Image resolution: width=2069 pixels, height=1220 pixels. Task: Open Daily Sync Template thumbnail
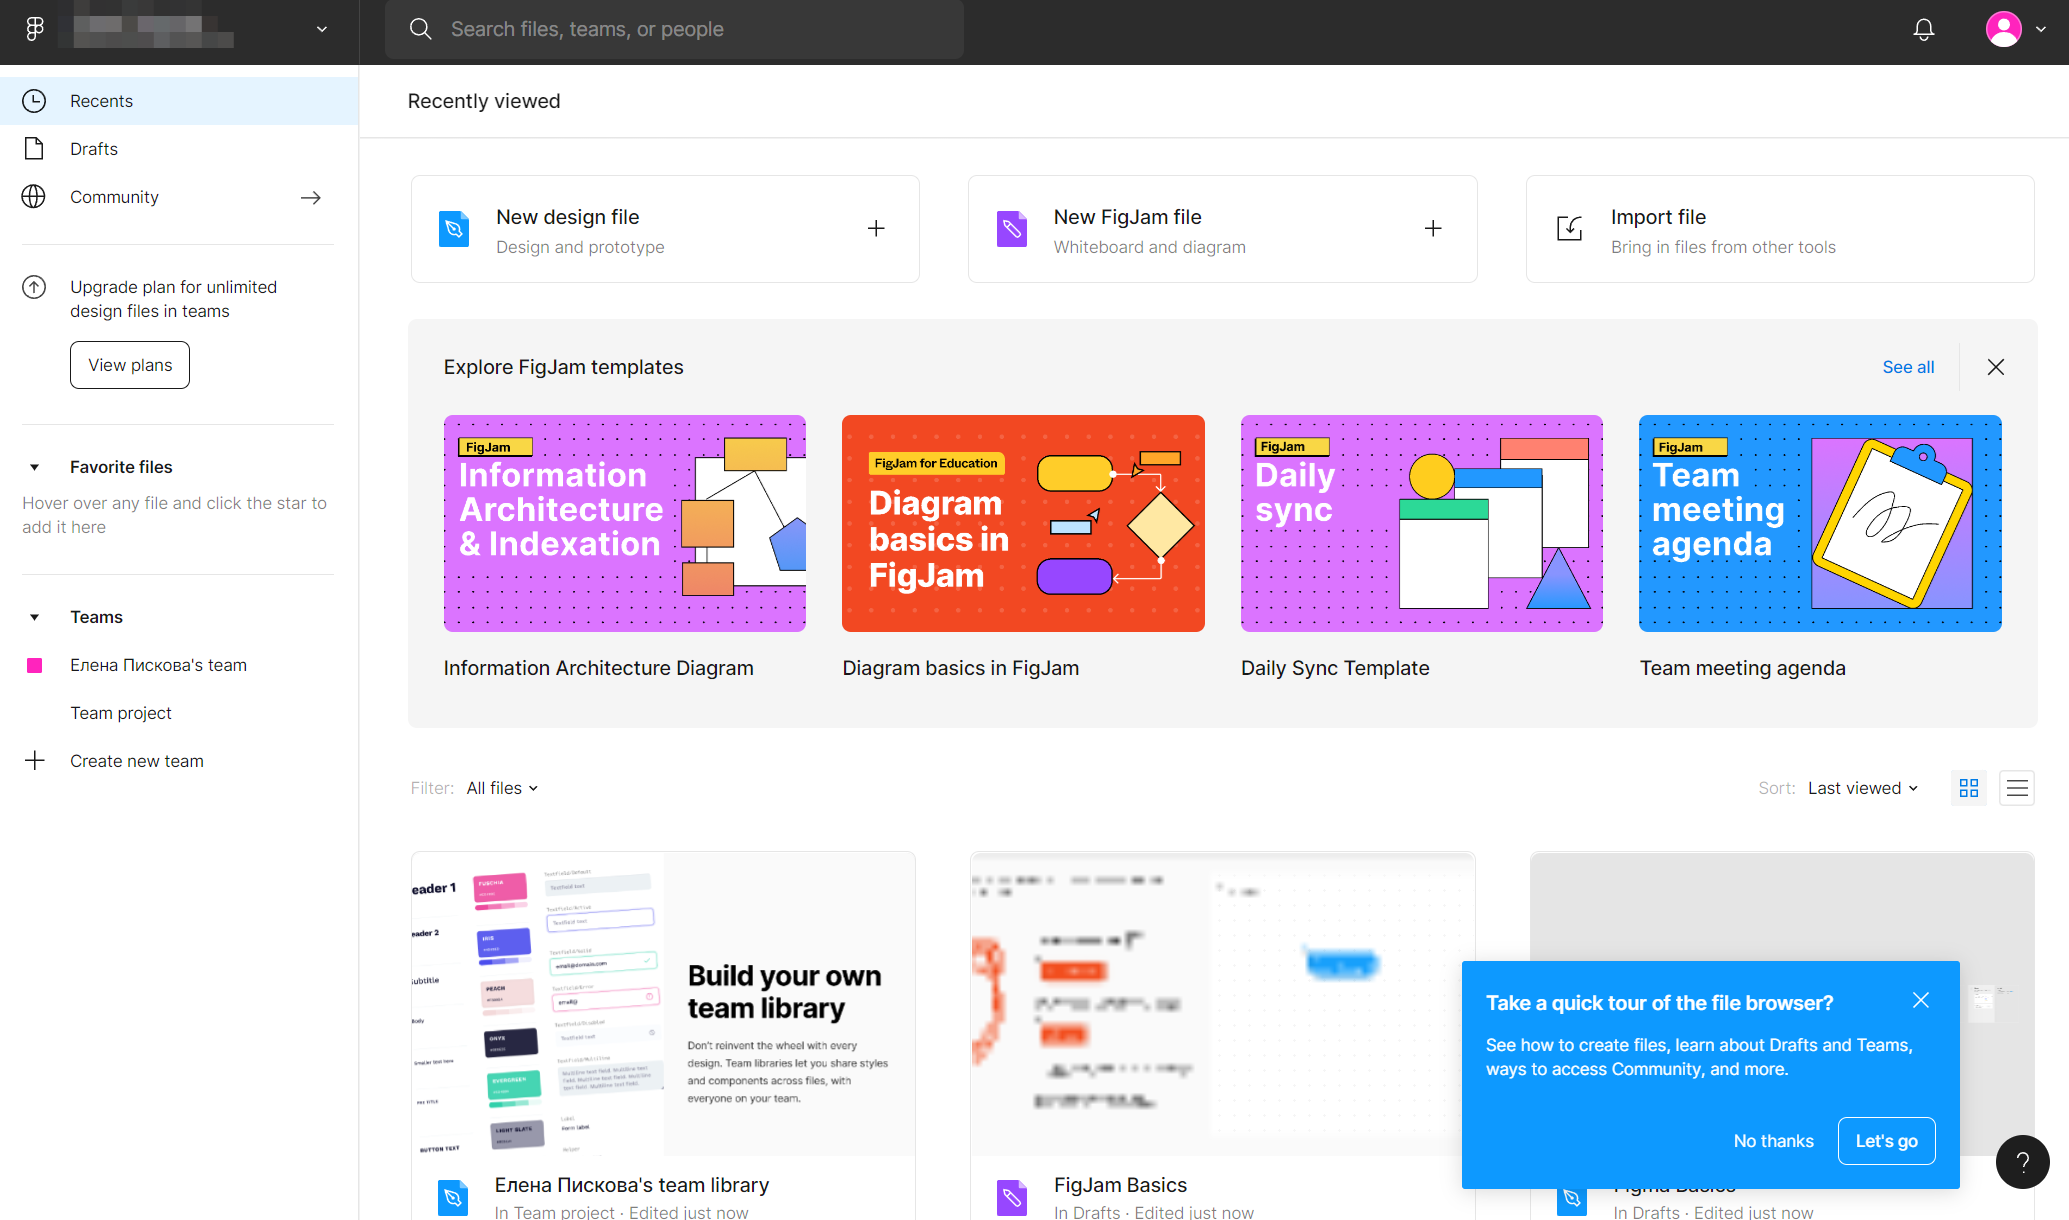click(1422, 523)
